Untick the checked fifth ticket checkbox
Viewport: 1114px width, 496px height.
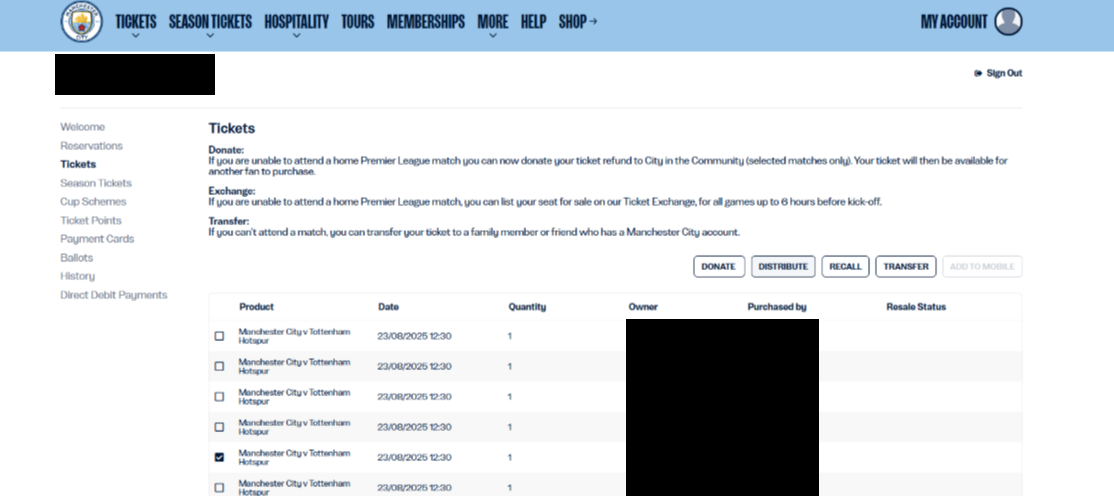pos(220,458)
